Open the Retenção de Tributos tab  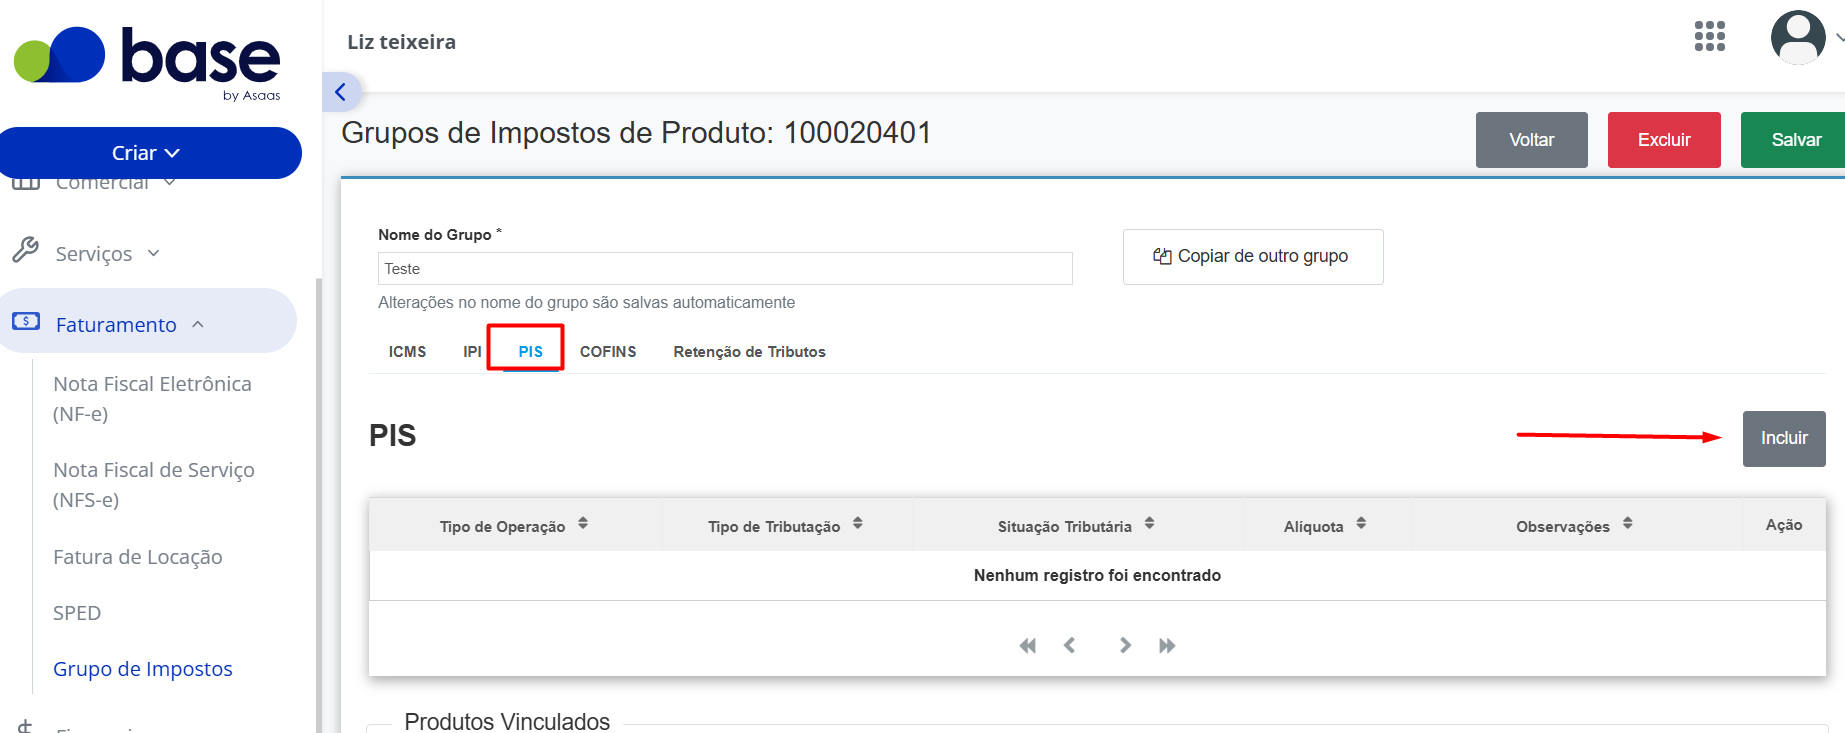click(x=749, y=352)
